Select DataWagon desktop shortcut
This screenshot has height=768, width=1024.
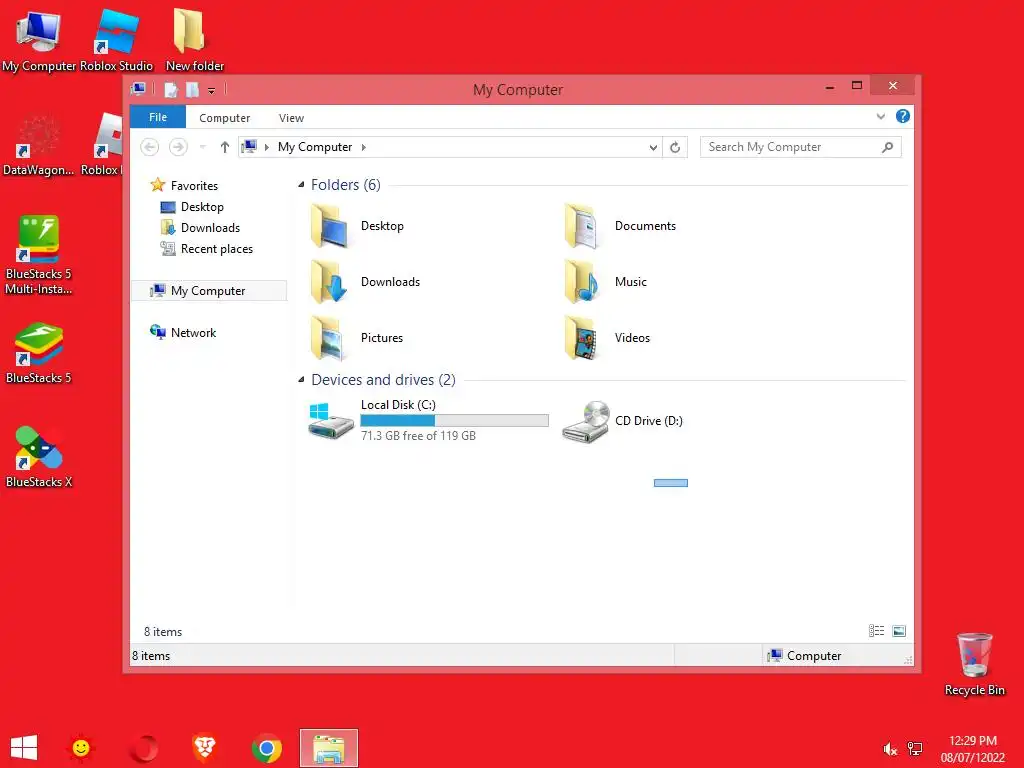[39, 145]
